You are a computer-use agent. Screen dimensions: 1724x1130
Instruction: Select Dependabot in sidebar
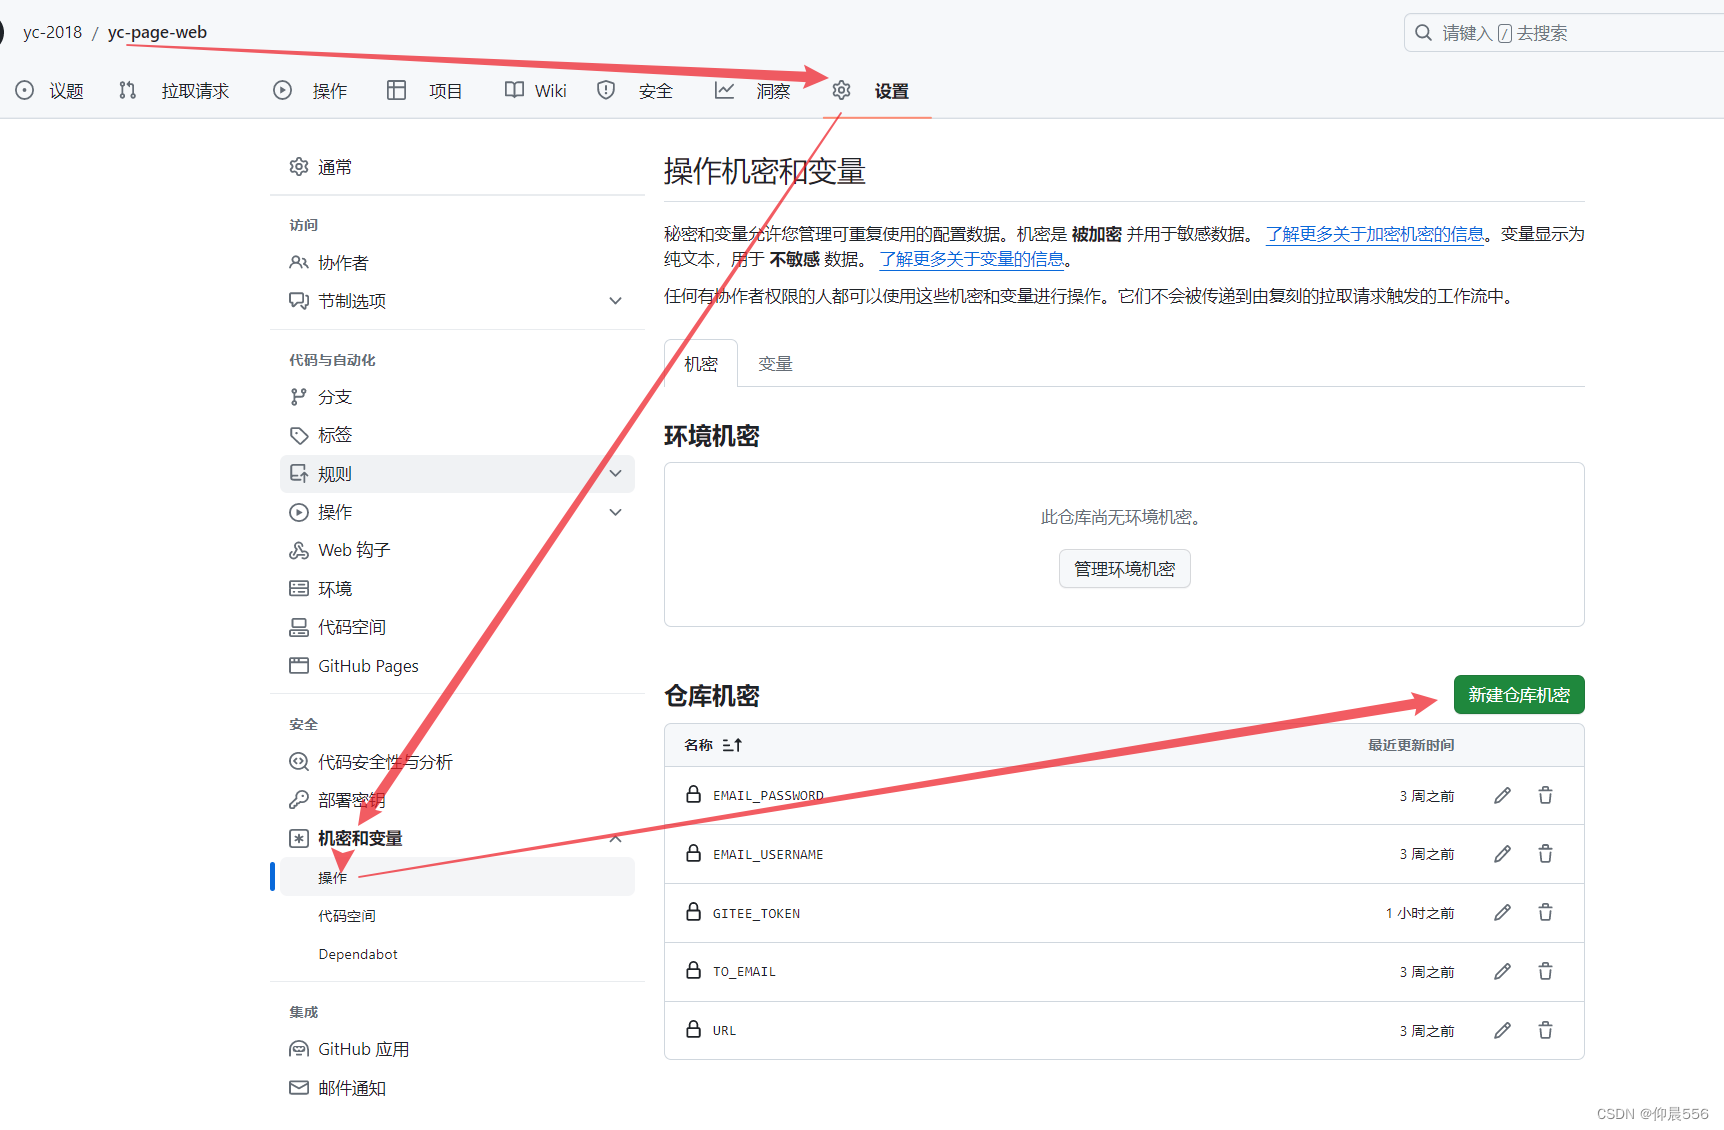point(358,954)
